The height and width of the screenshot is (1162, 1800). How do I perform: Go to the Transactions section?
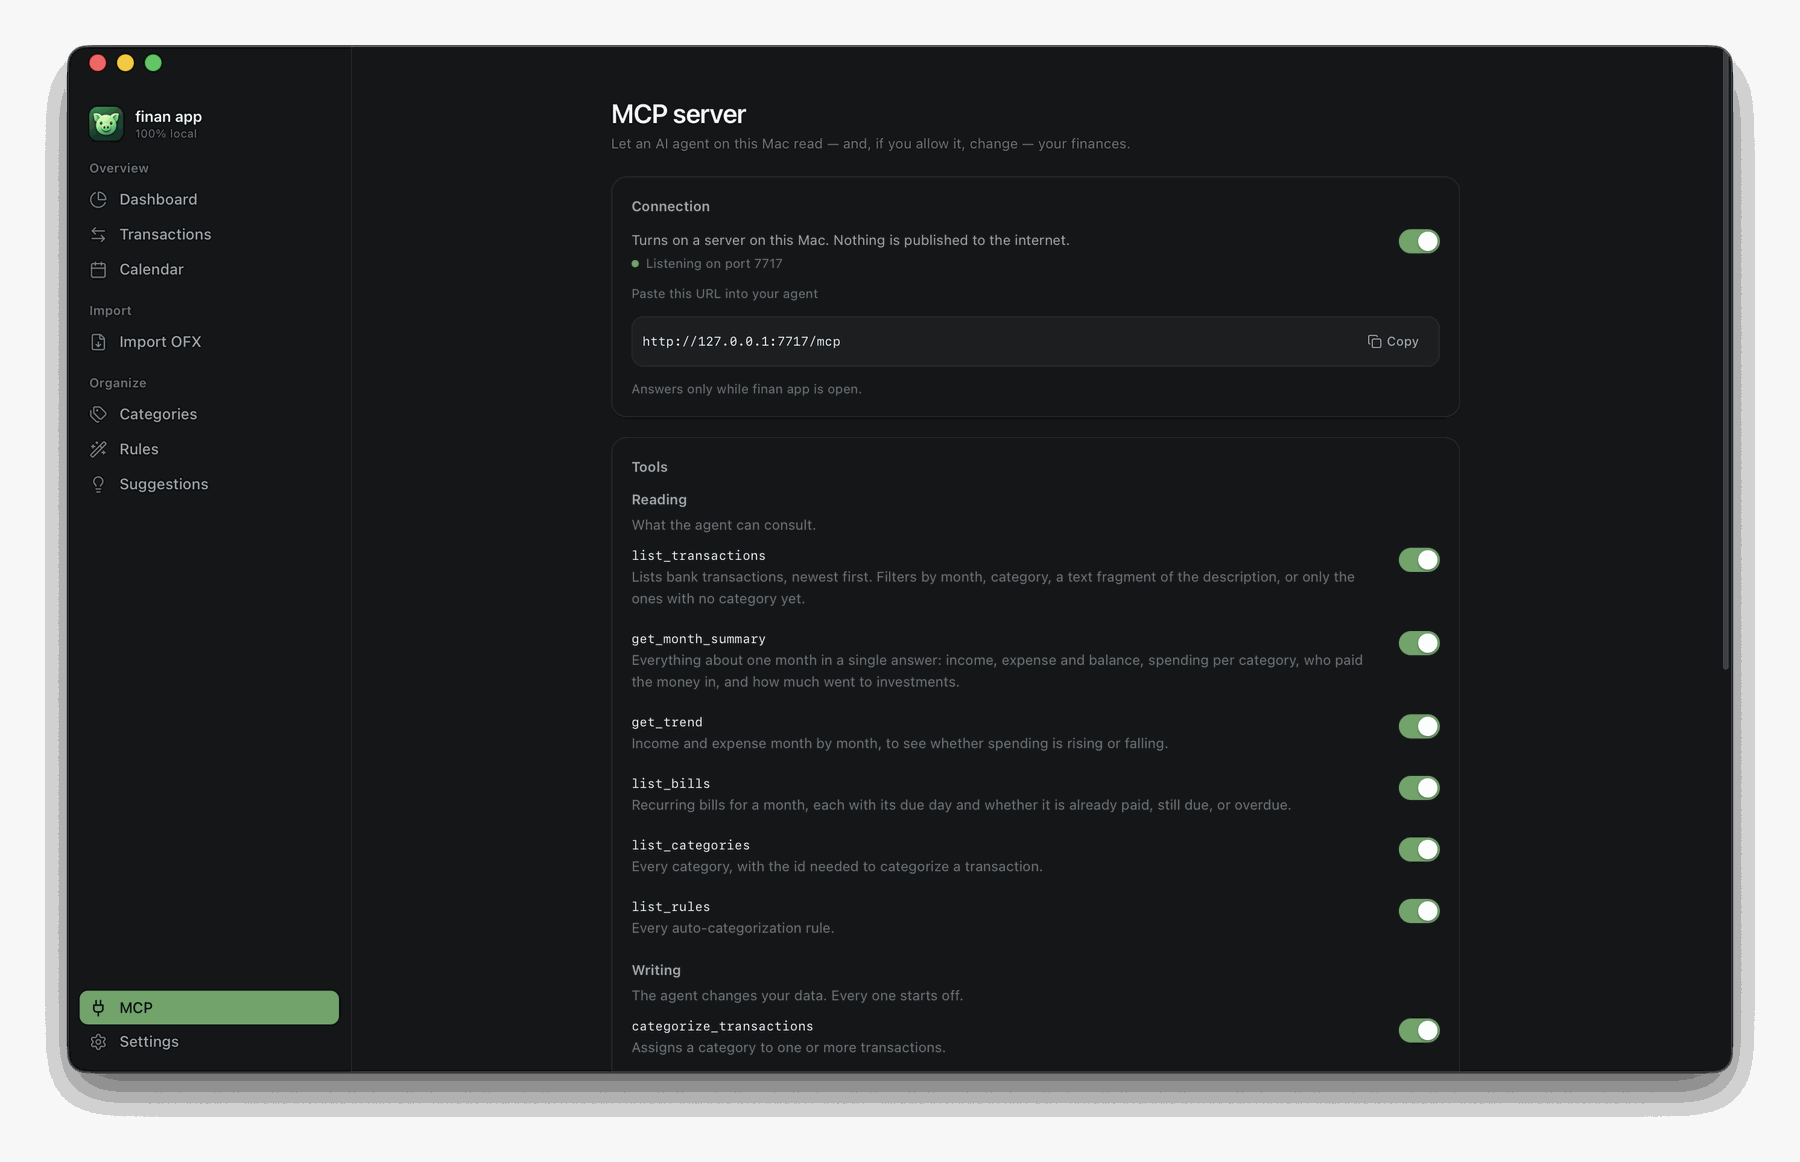[x=209, y=235]
